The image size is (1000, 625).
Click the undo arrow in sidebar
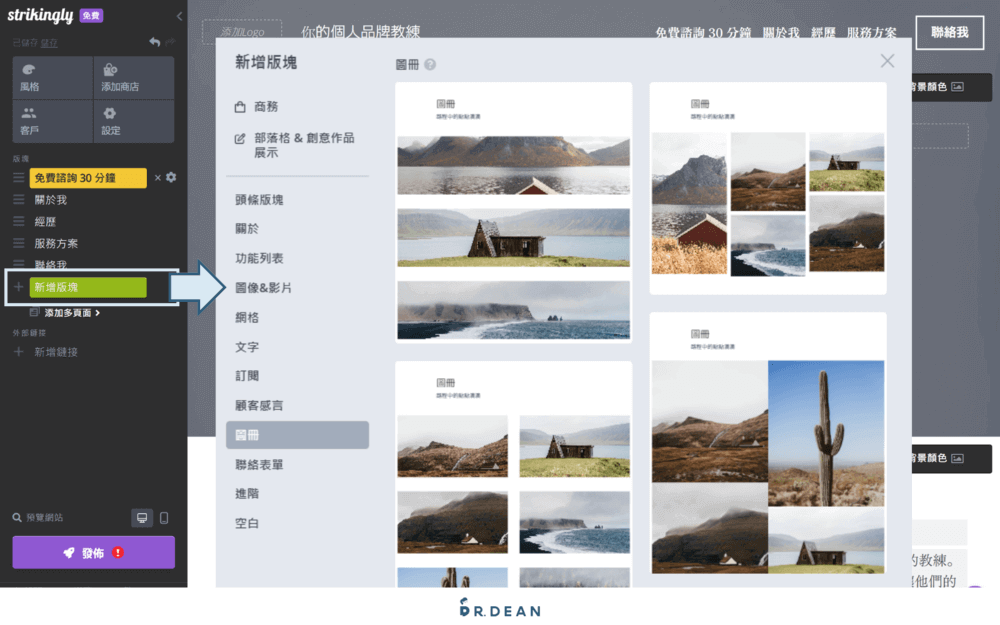click(x=154, y=42)
